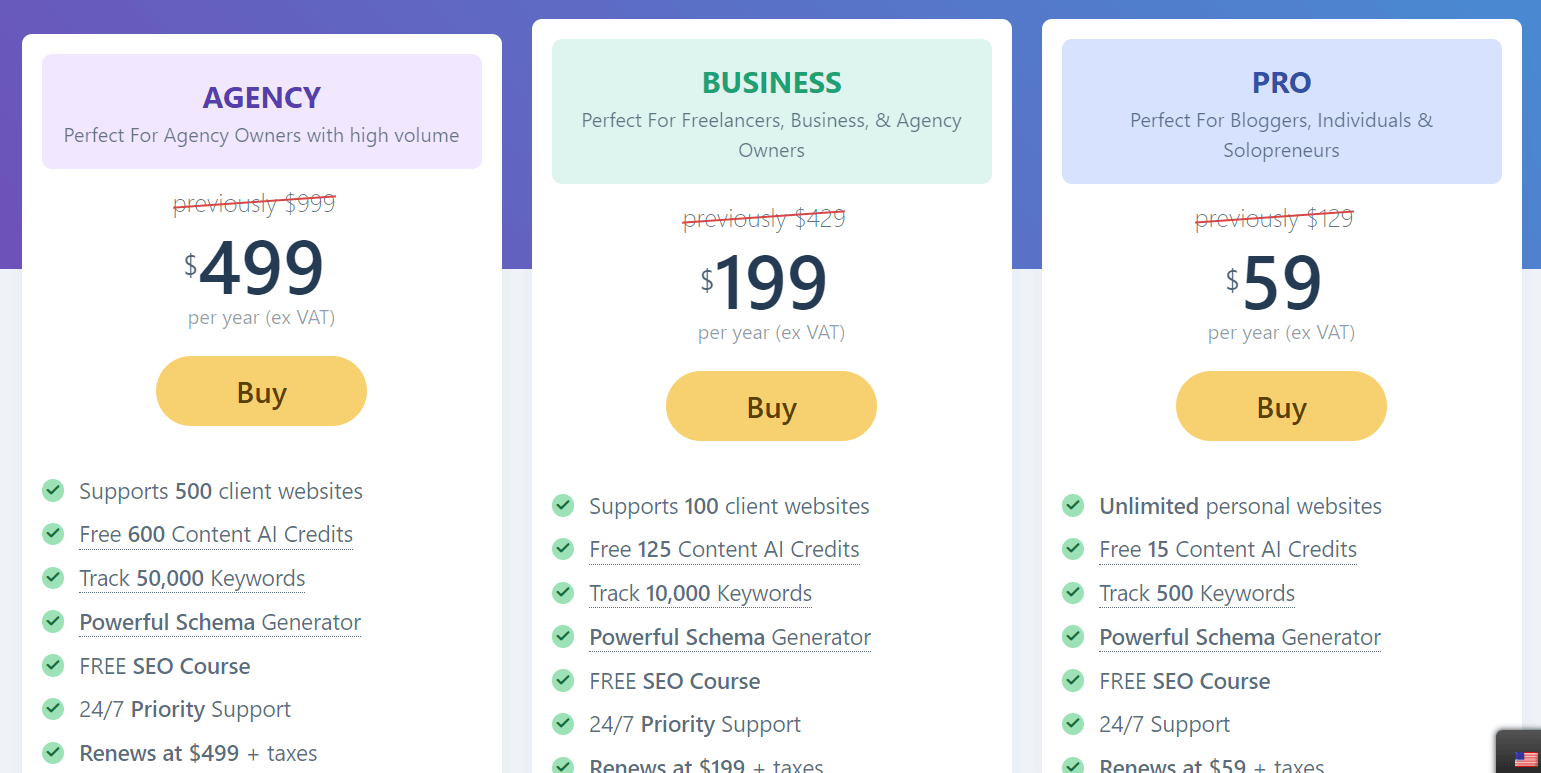The image size is (1541, 773).
Task: Open Powerful Schema Generator link in Agency
Action: [219, 622]
